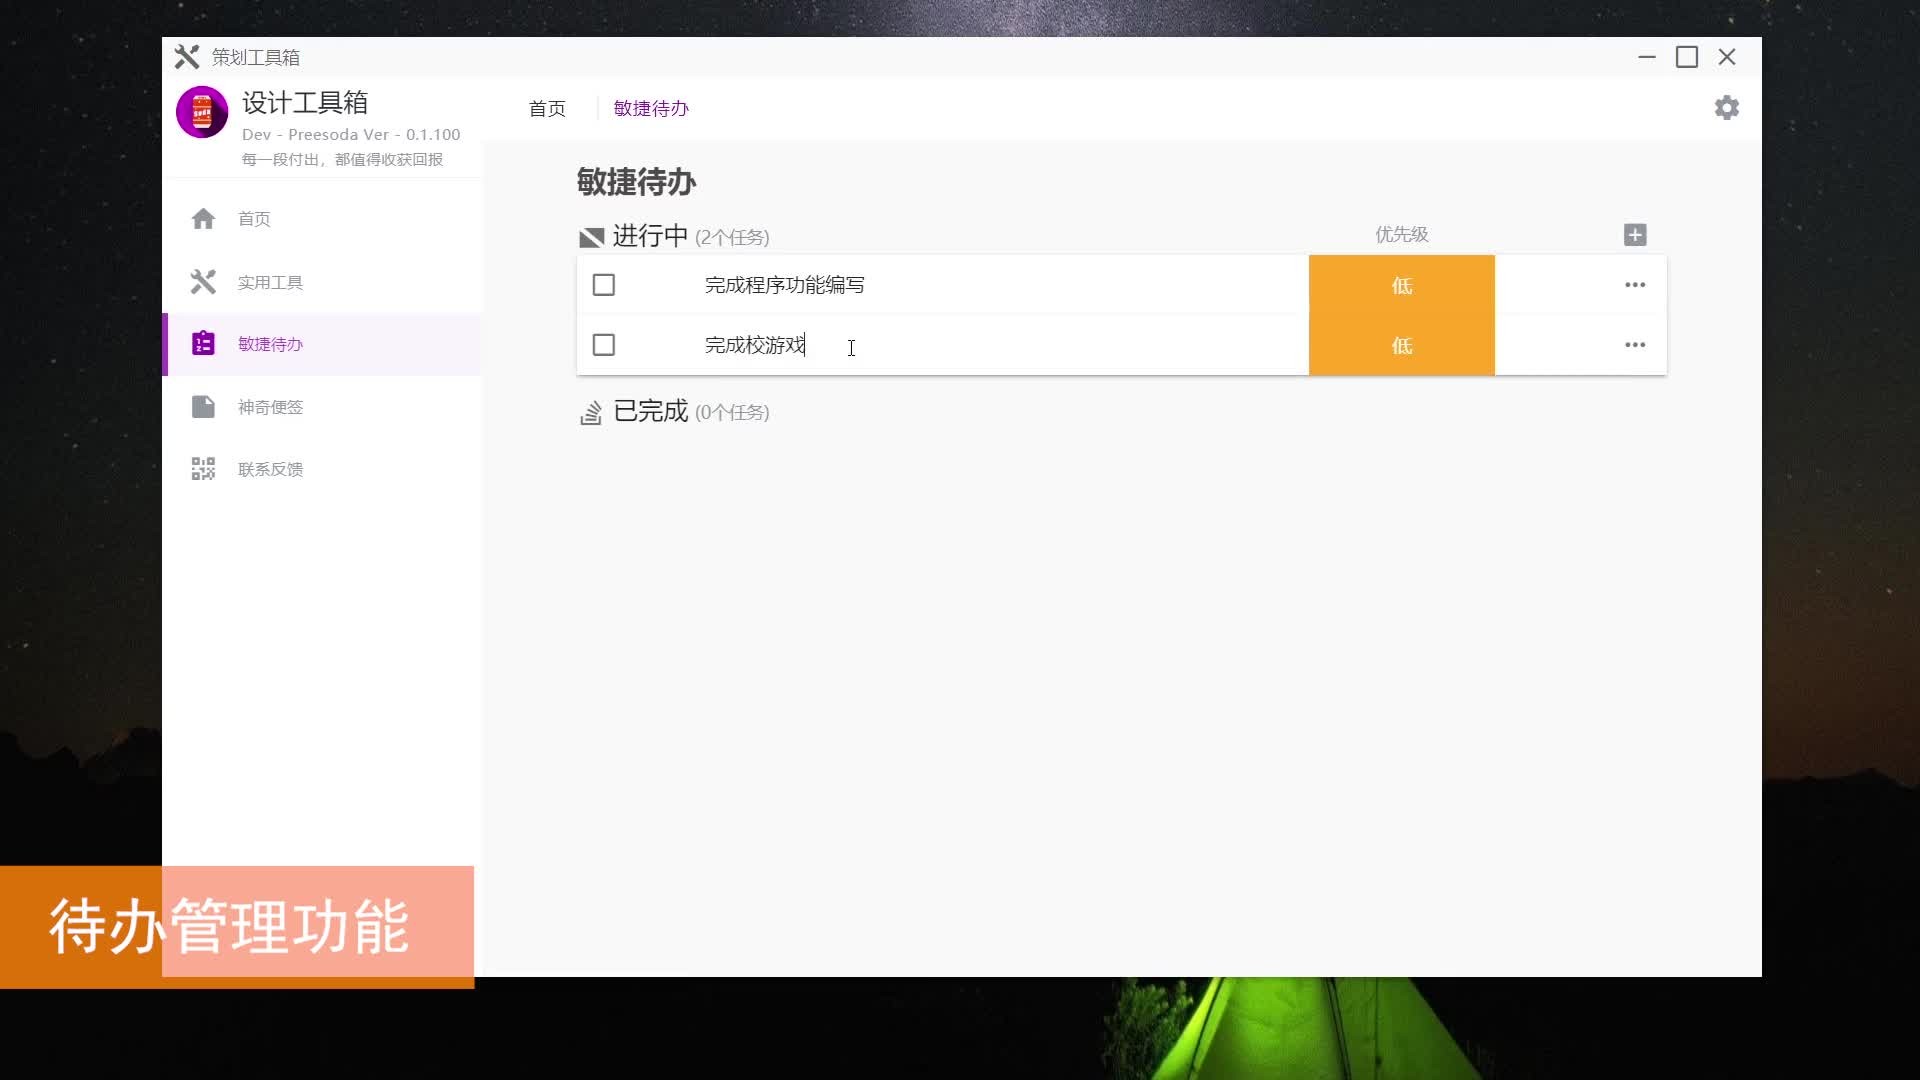
Task: Click the add task plus icon
Action: tap(1635, 235)
